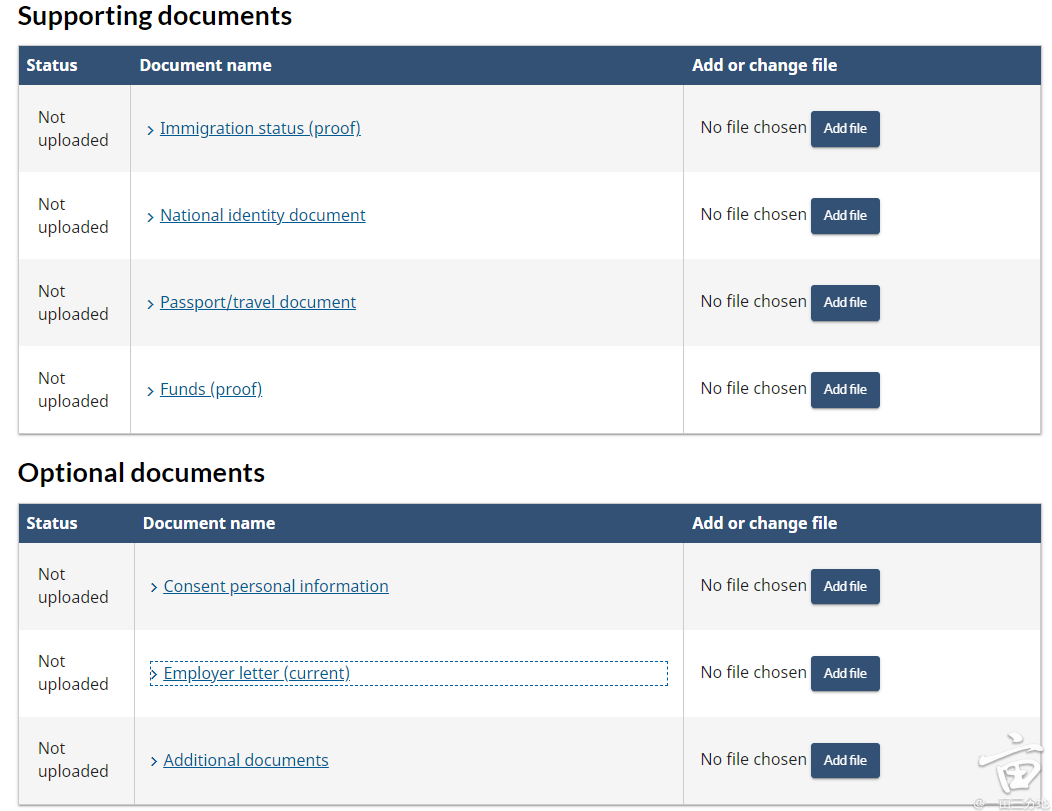Viewport: 1052px width, 811px height.
Task: Open the Immigration status (proof) link
Action: 260,128
